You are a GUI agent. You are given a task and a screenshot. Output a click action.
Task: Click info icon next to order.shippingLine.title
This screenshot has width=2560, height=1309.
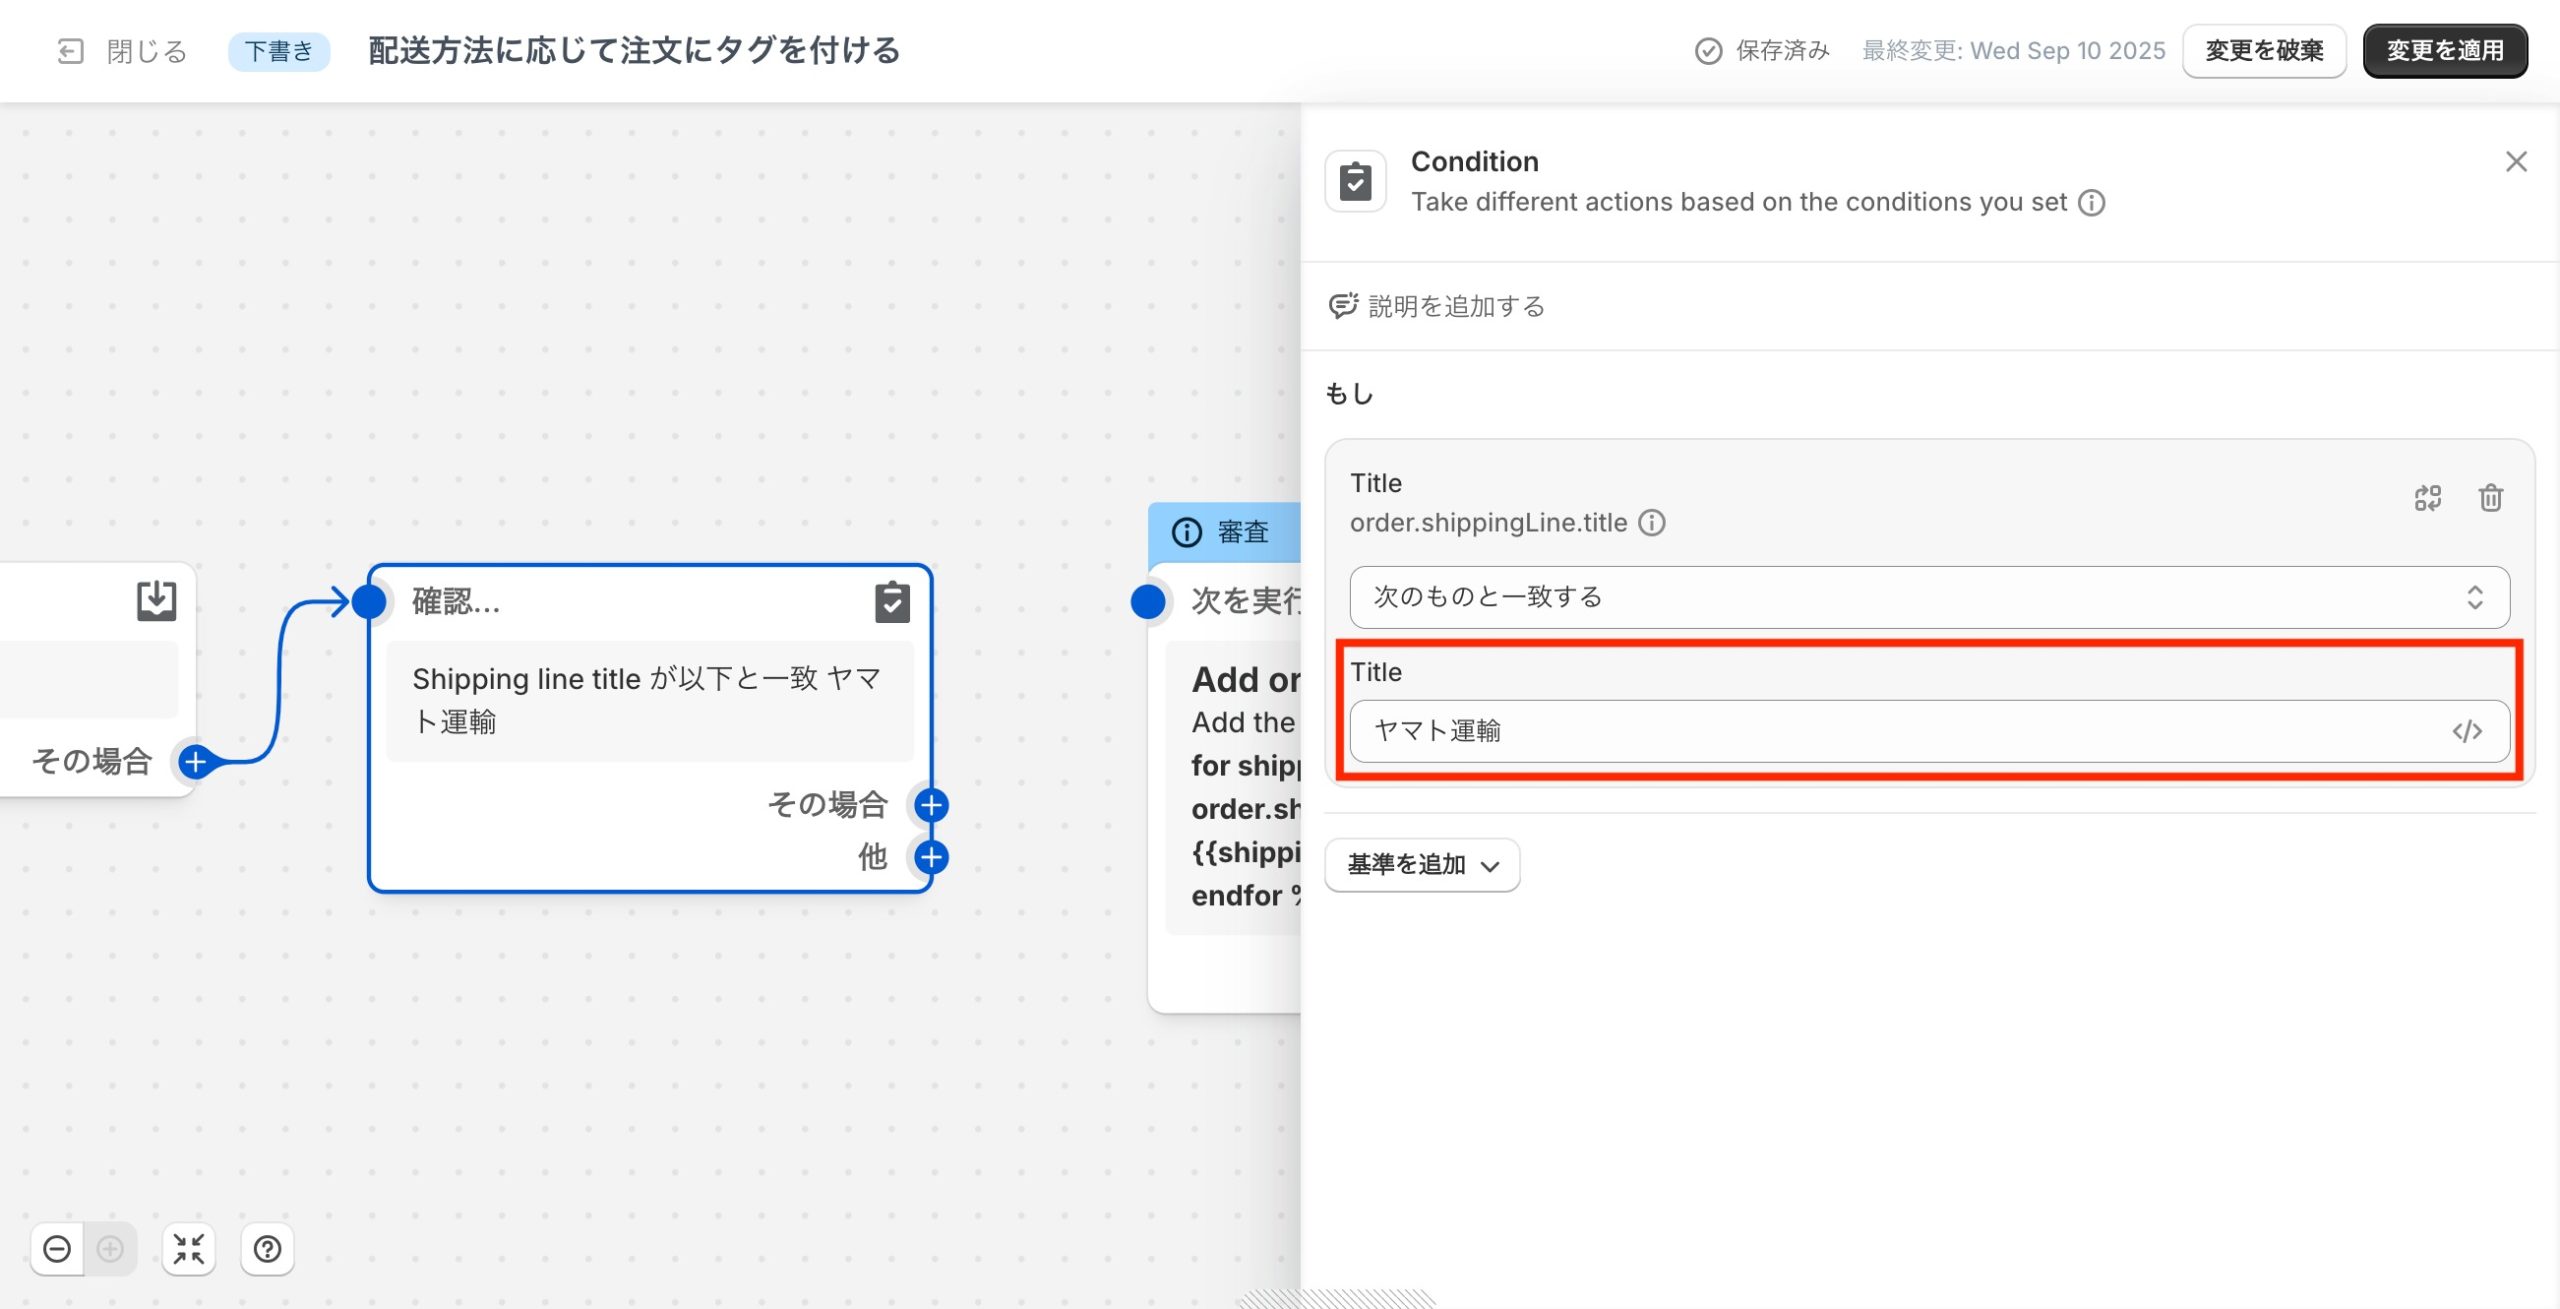1652,523
